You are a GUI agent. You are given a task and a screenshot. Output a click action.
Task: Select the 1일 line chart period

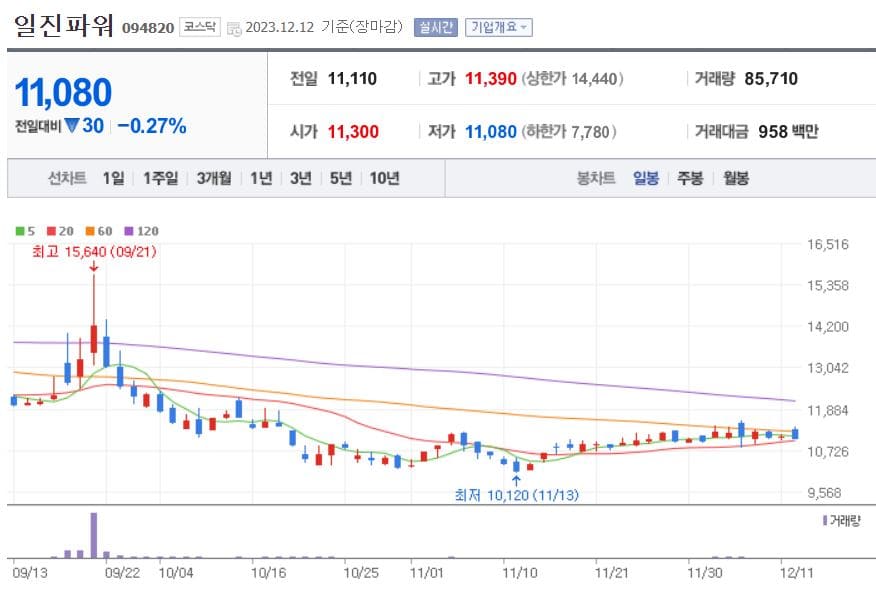click(113, 178)
